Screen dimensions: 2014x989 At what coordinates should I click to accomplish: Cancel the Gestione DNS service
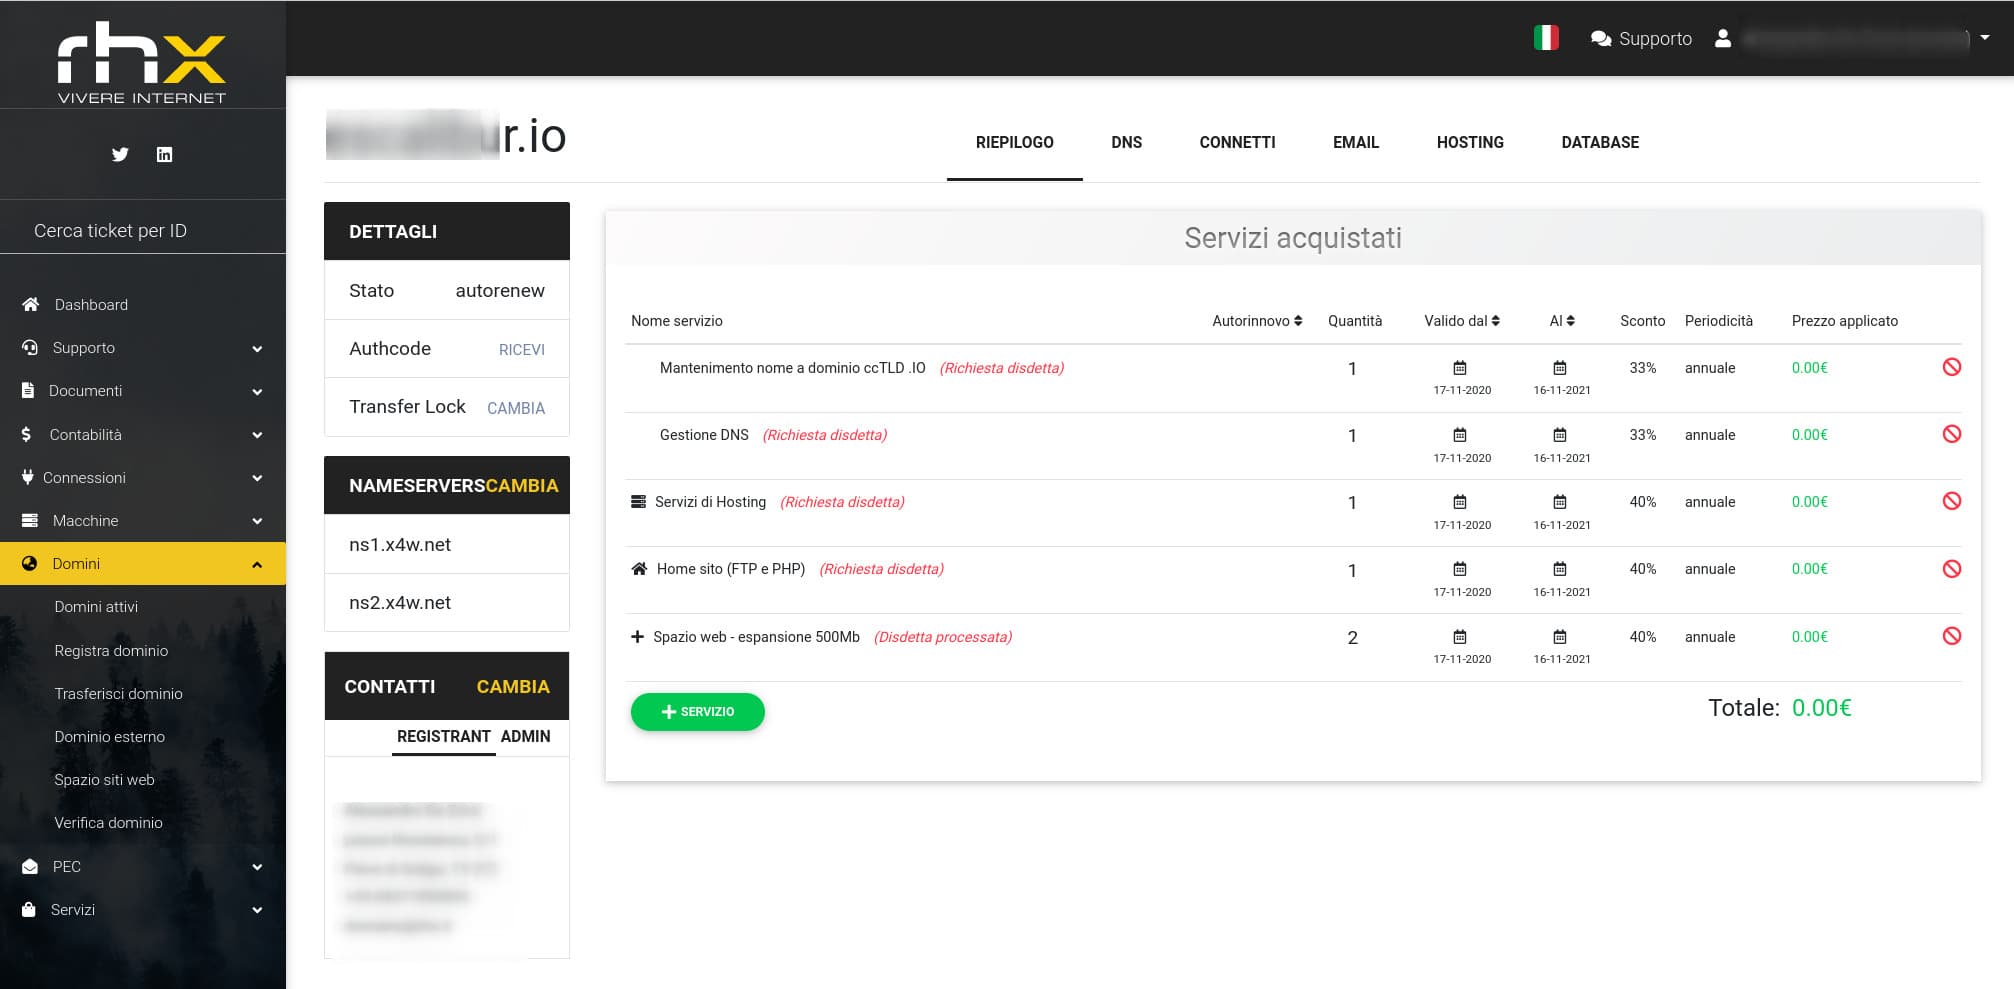1951,434
